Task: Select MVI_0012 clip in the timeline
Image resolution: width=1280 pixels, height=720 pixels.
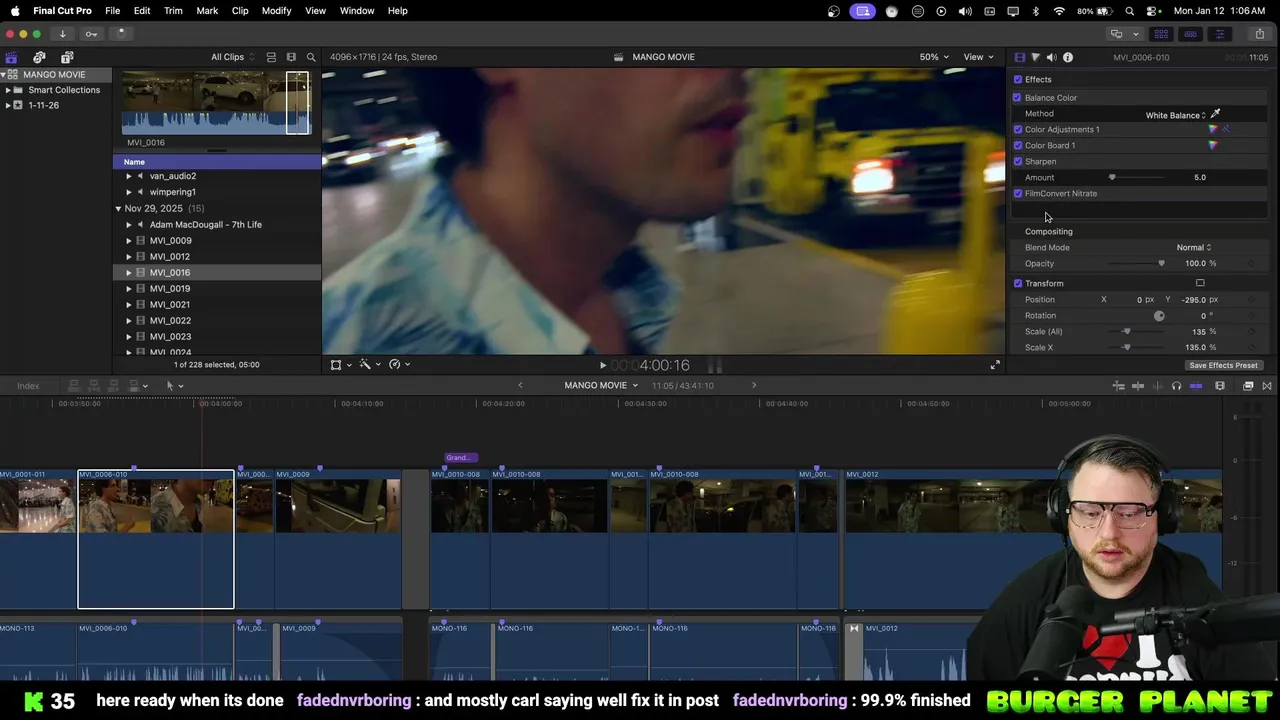Action: coord(1034,540)
